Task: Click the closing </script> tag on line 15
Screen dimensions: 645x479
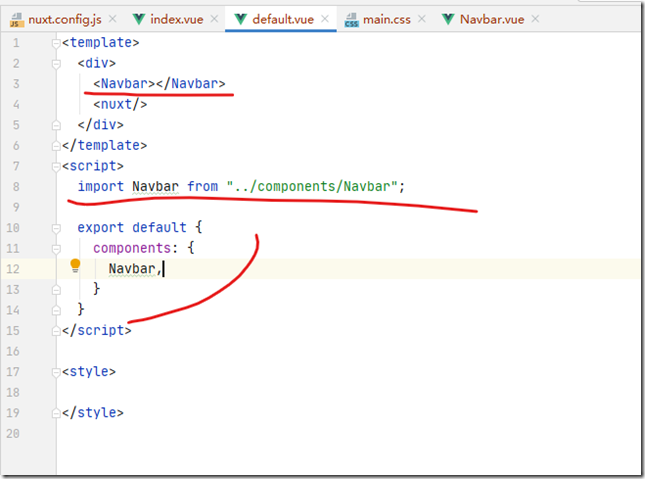Action: click(97, 330)
